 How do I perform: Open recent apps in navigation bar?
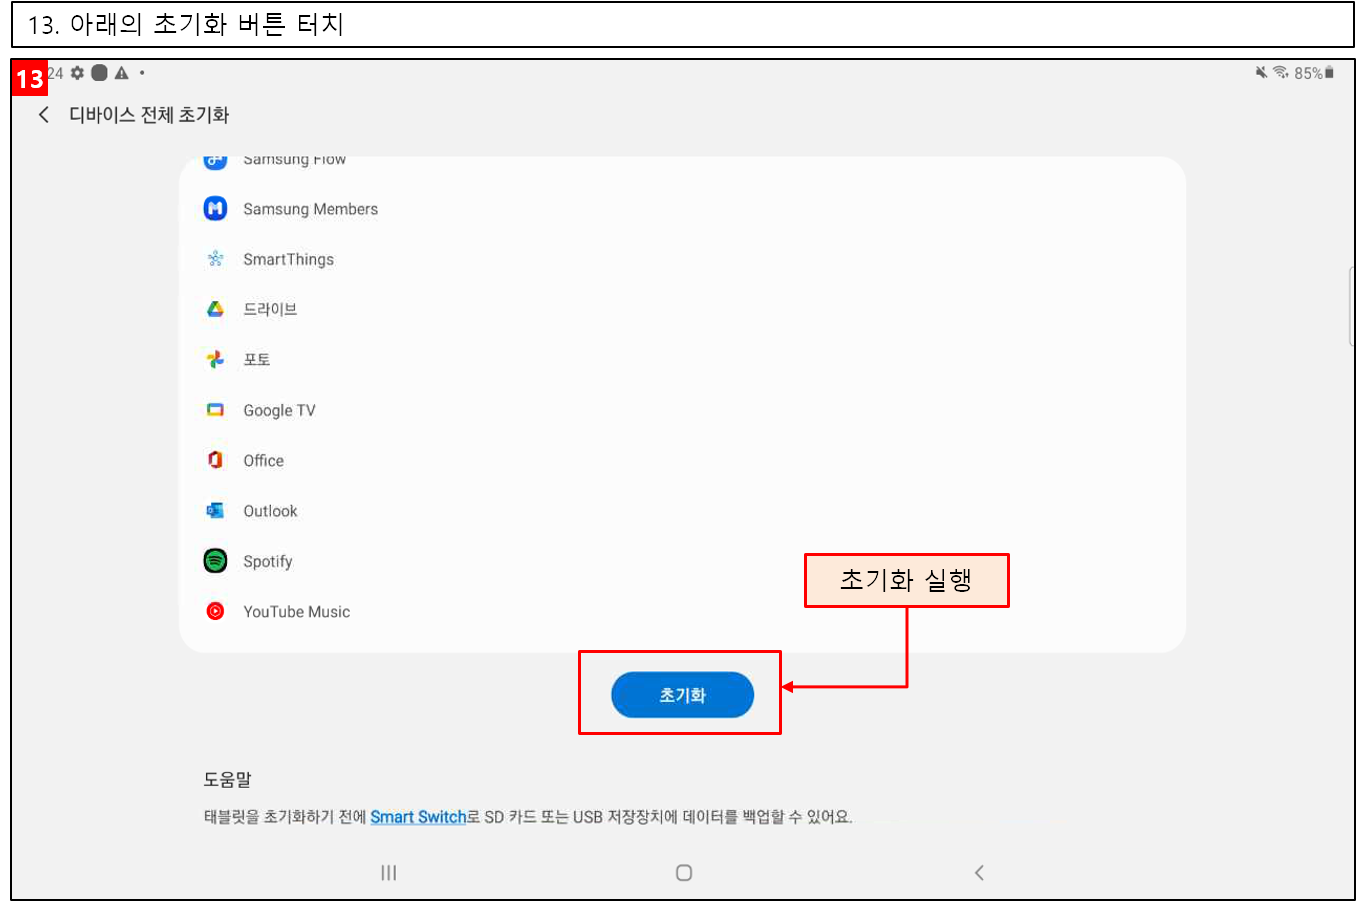click(x=389, y=873)
